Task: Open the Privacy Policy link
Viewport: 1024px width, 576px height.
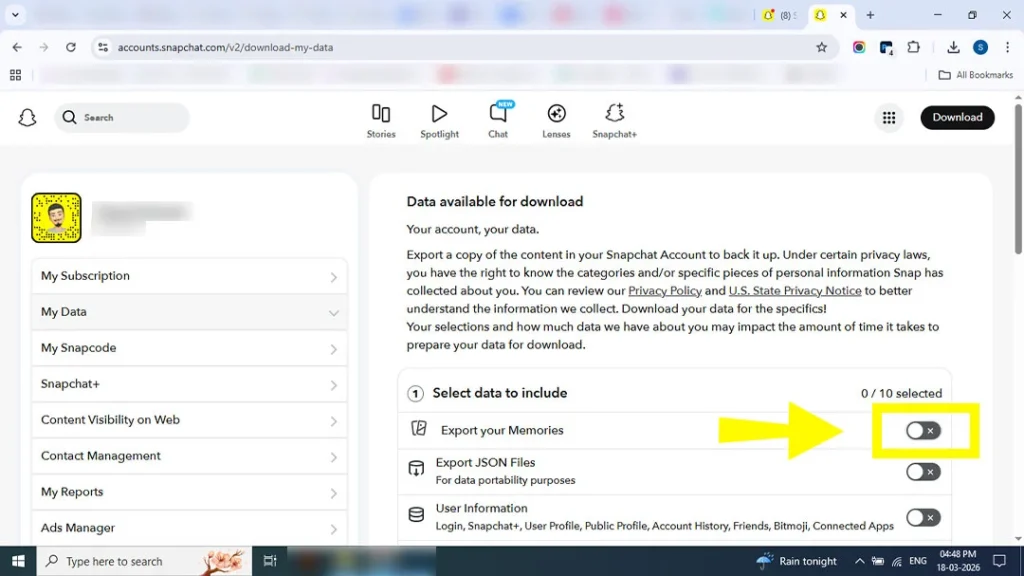Action: tap(665, 290)
